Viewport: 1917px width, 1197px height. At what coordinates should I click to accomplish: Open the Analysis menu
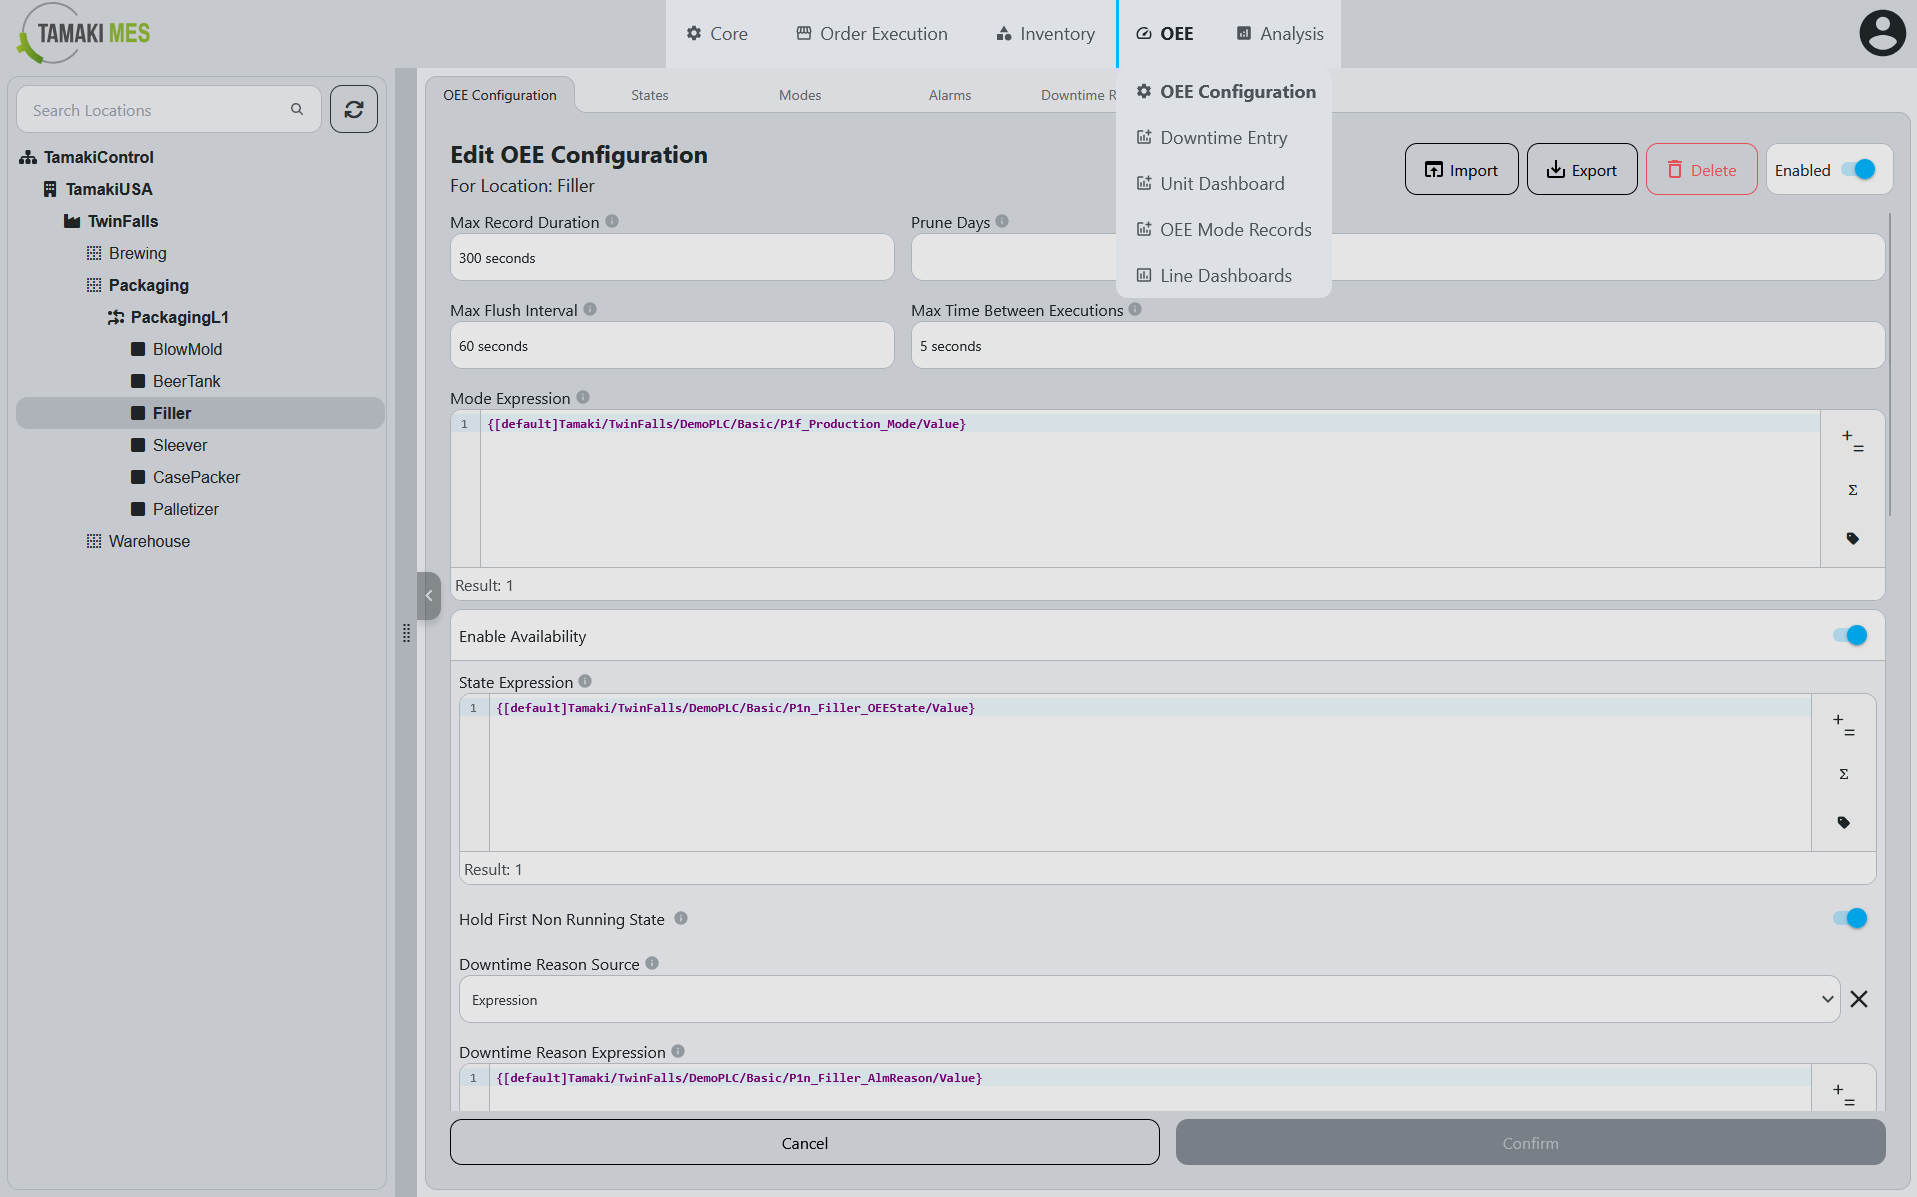(1280, 33)
